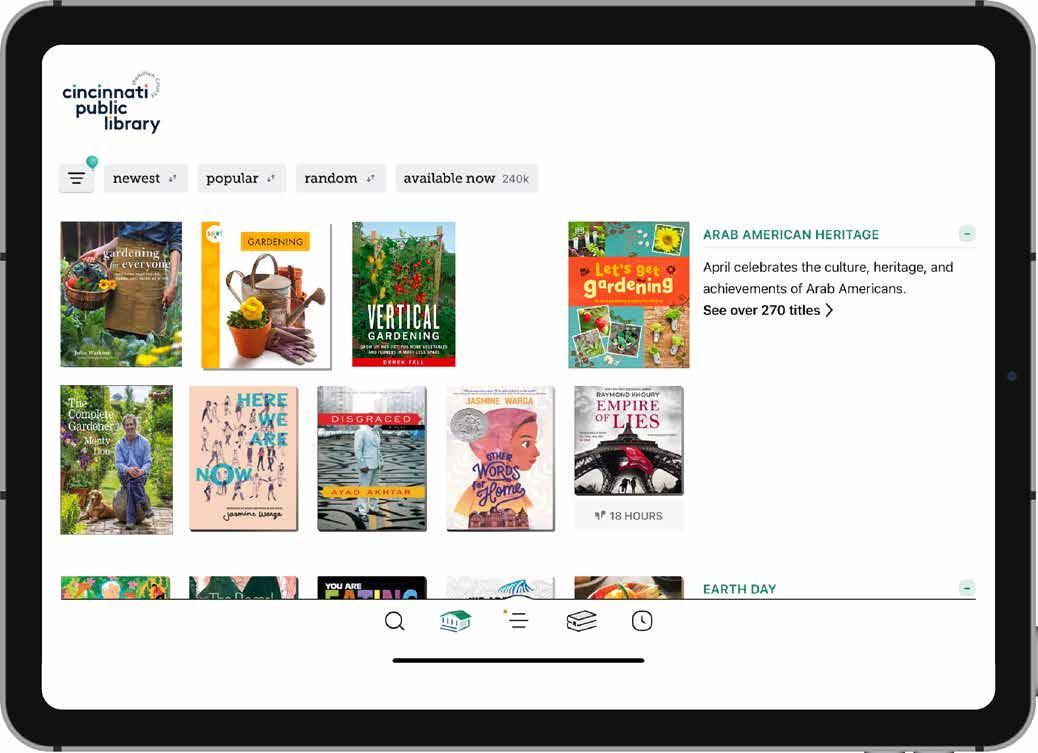Sort by random
The height and width of the screenshot is (753, 1038).
point(340,178)
